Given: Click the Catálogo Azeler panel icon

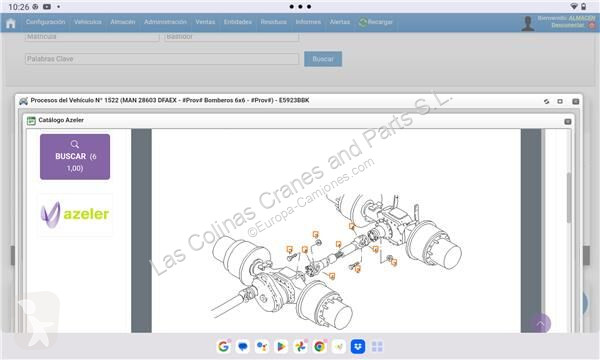Looking at the screenshot, I should pos(31,121).
